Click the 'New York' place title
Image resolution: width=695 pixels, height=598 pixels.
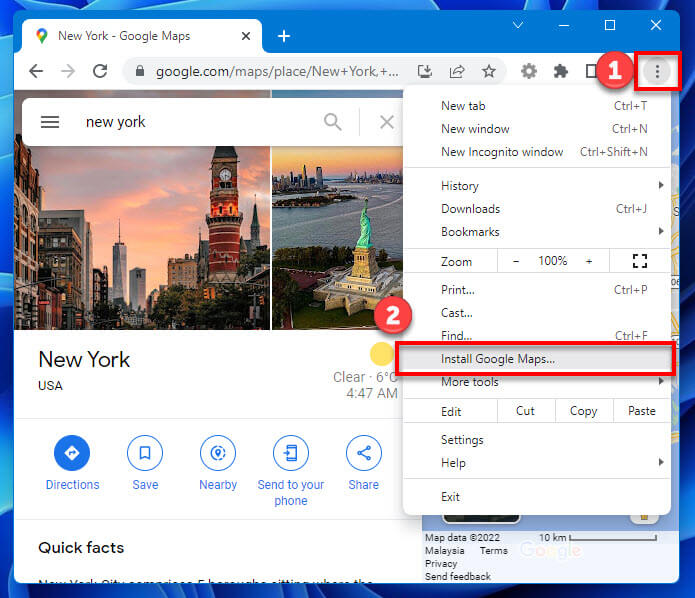[84, 359]
